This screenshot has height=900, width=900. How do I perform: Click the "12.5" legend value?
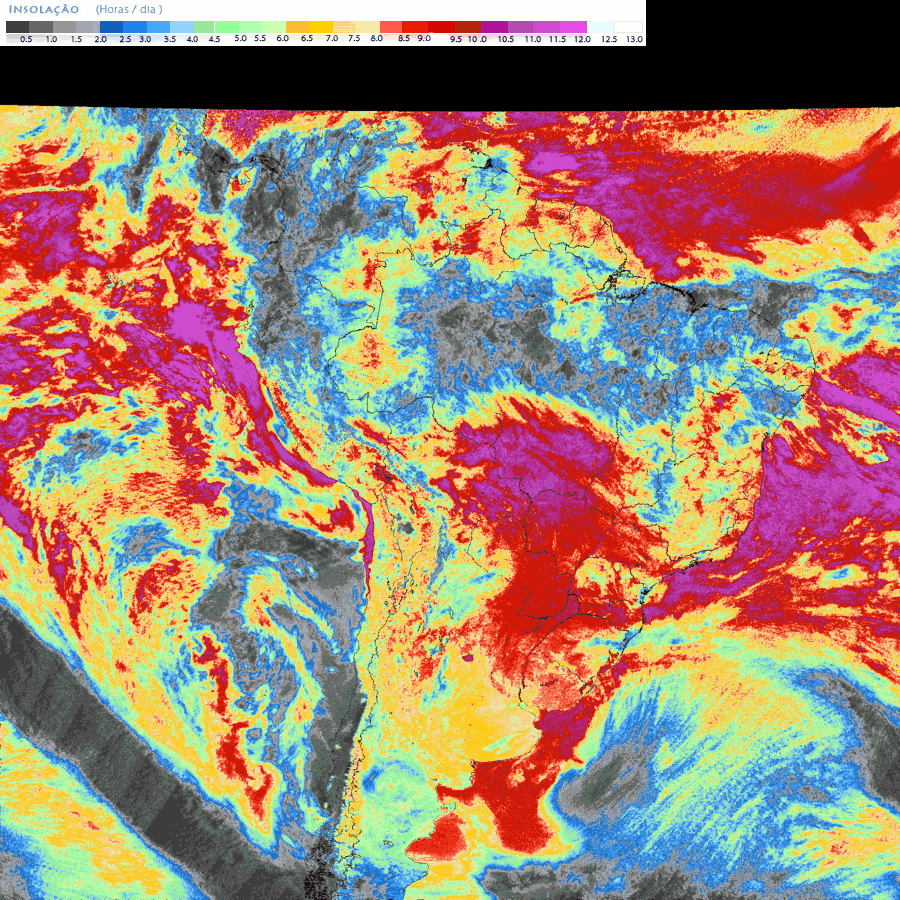609,39
